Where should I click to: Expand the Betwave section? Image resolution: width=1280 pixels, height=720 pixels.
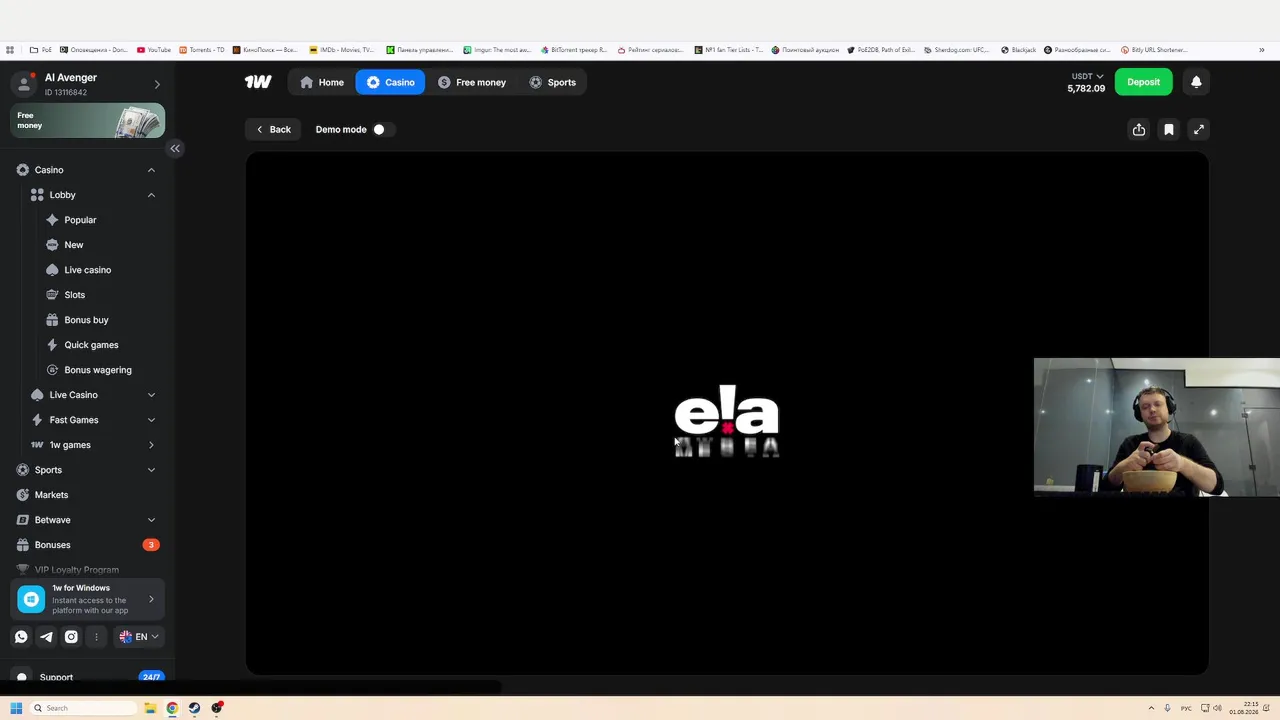pos(151,520)
